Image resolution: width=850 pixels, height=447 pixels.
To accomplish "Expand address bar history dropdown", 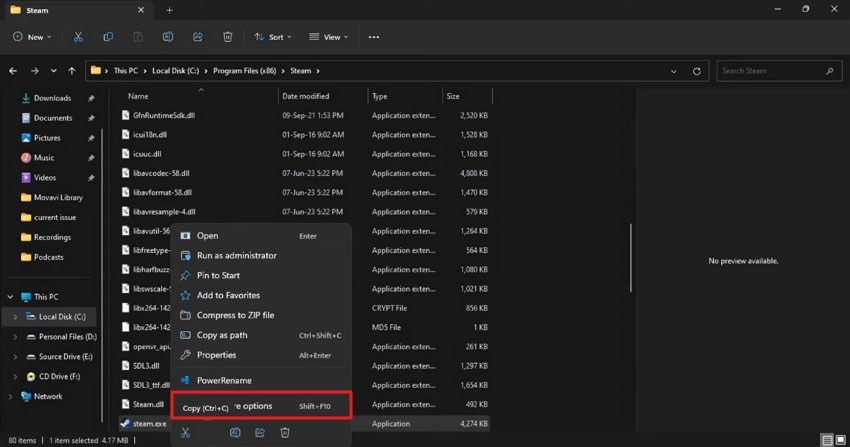I will [x=673, y=71].
